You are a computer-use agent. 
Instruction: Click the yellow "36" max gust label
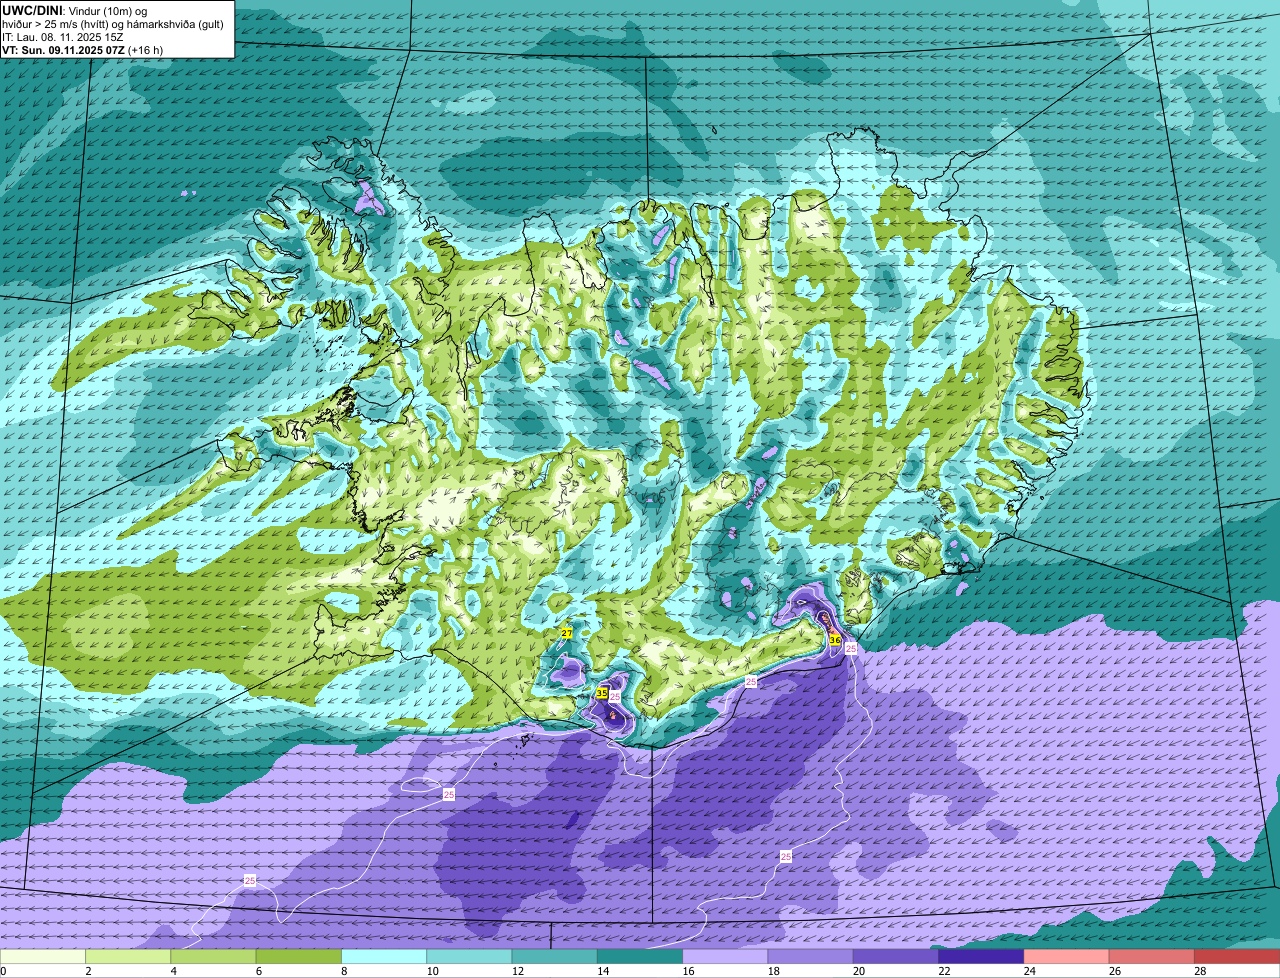(835, 639)
